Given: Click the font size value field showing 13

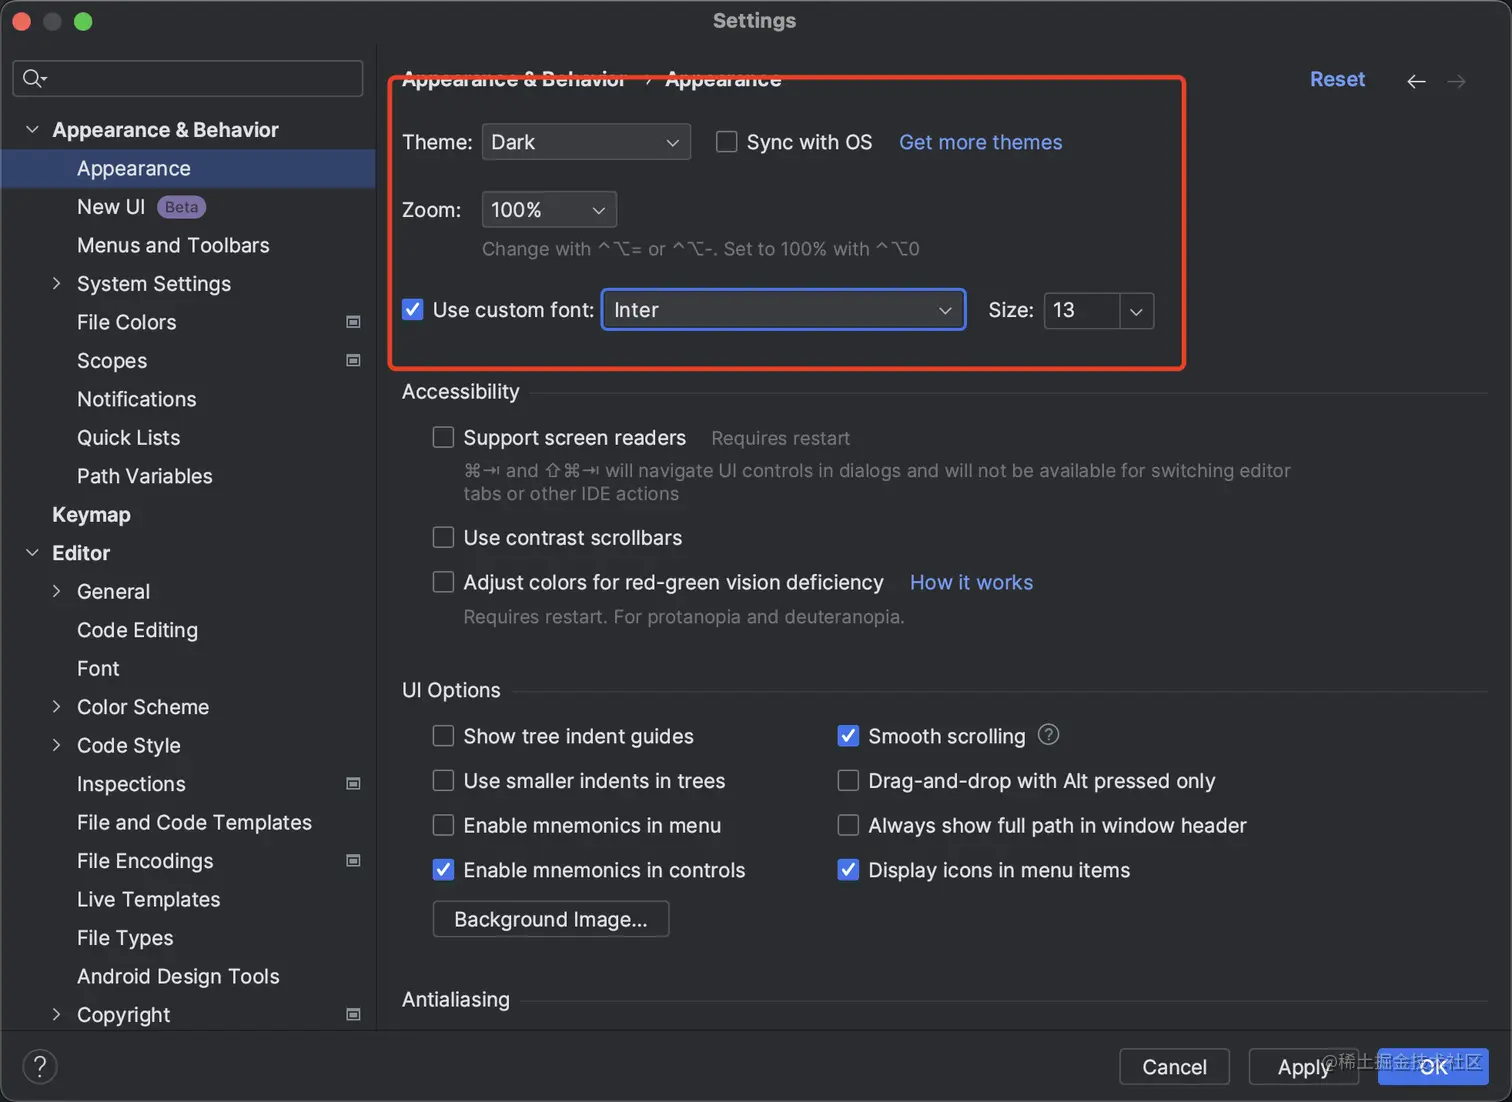Looking at the screenshot, I should [x=1082, y=311].
